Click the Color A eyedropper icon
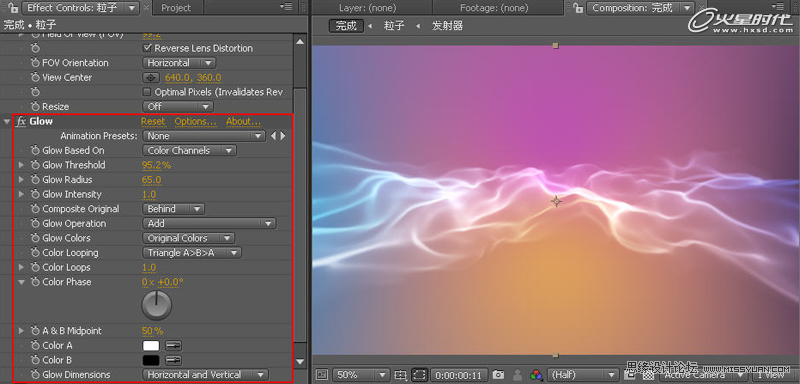 click(173, 346)
